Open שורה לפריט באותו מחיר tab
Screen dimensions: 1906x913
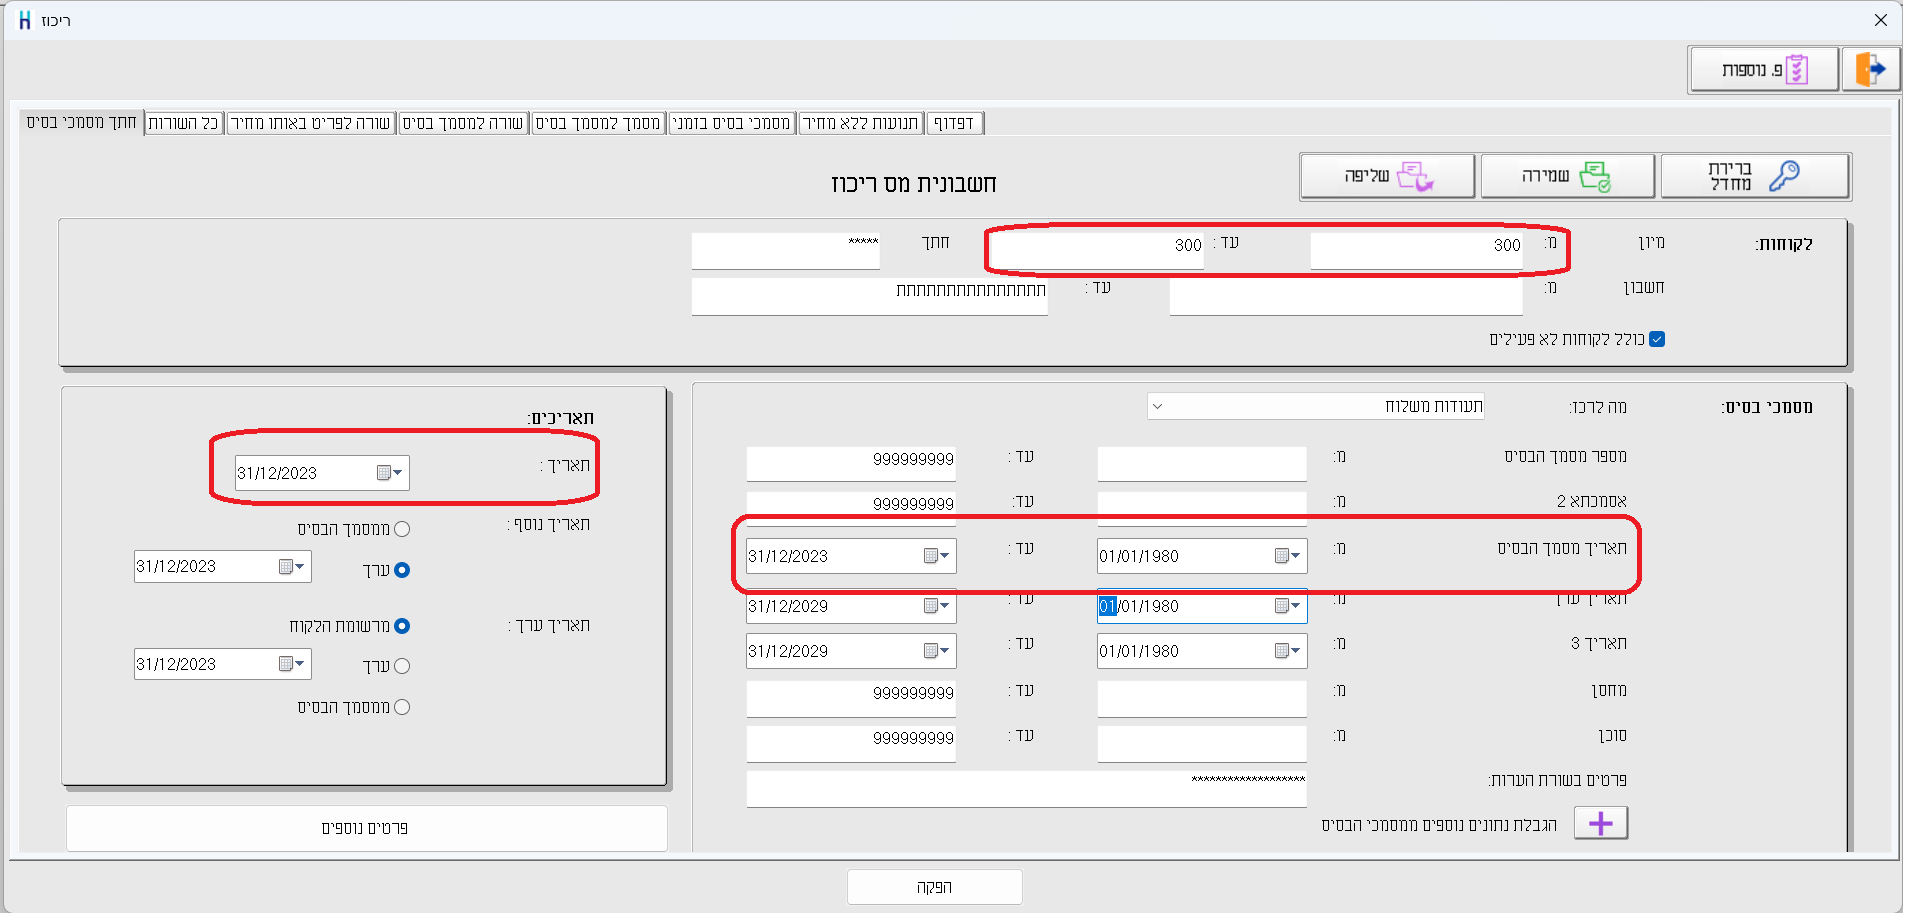[x=310, y=123]
